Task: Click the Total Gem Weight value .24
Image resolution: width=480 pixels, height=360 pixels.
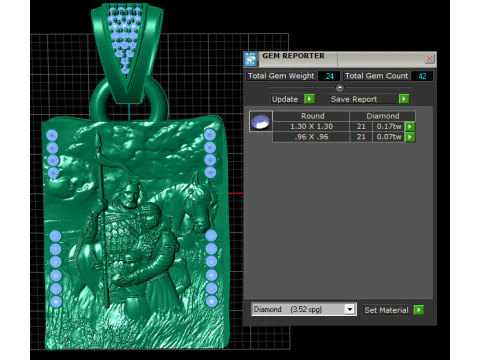Action: coord(329,76)
